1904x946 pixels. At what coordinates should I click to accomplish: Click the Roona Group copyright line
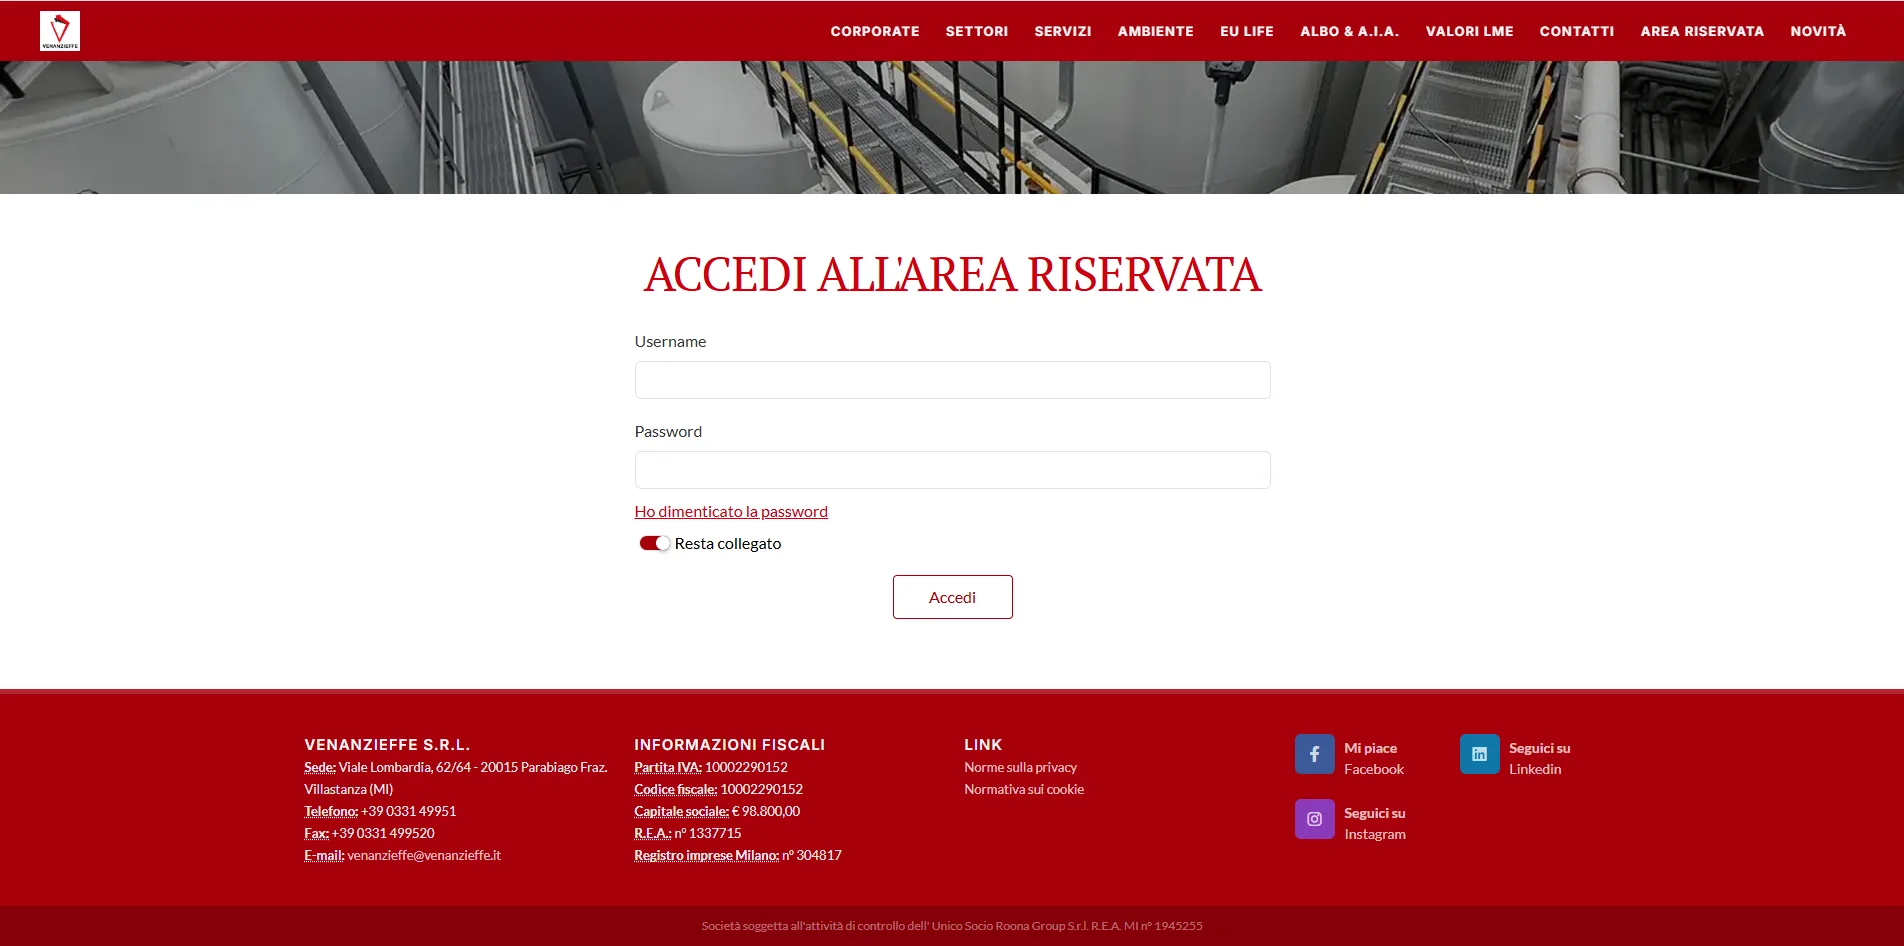click(952, 926)
